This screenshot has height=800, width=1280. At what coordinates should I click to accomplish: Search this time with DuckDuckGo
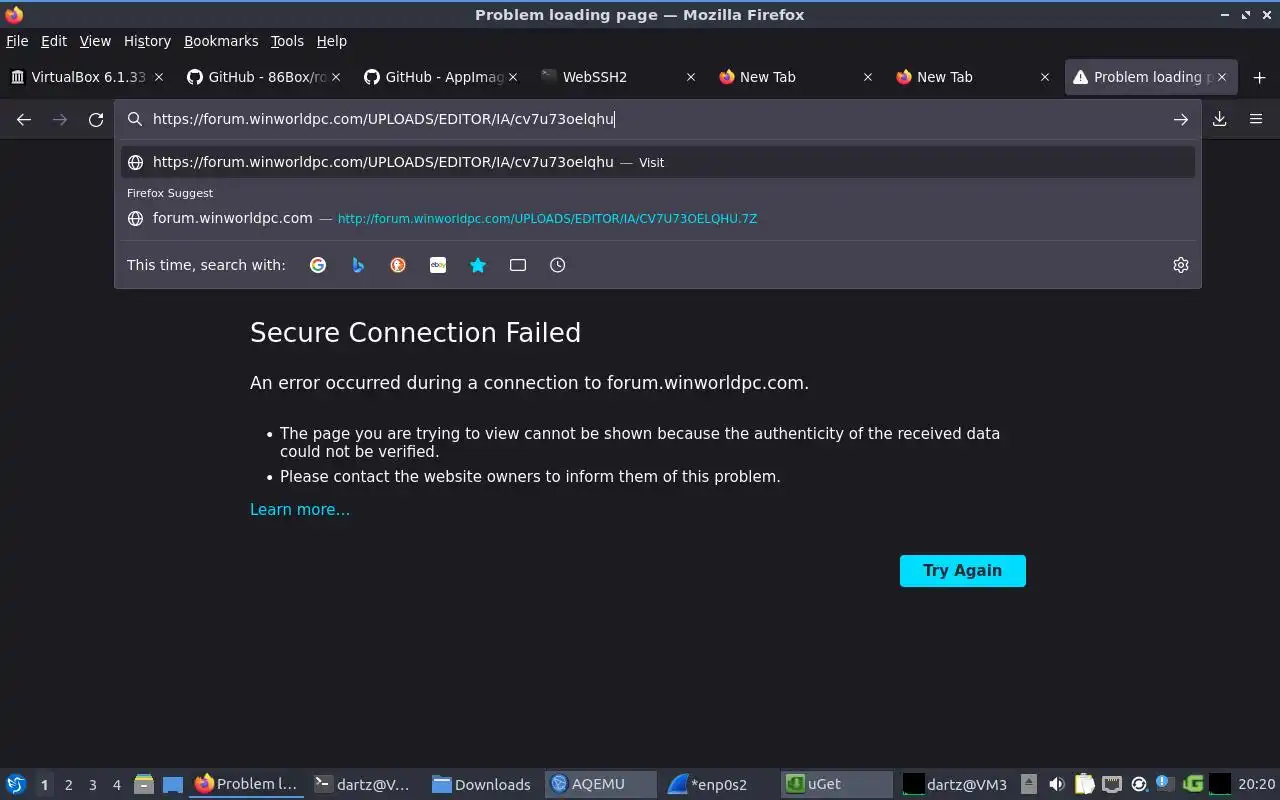click(398, 265)
